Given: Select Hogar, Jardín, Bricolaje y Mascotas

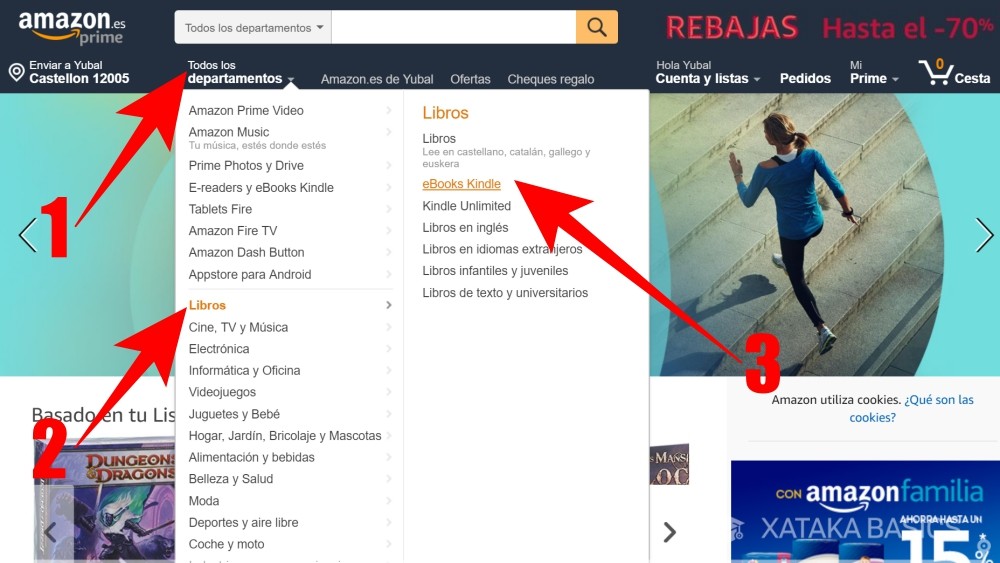Looking at the screenshot, I should pyautogui.click(x=284, y=436).
